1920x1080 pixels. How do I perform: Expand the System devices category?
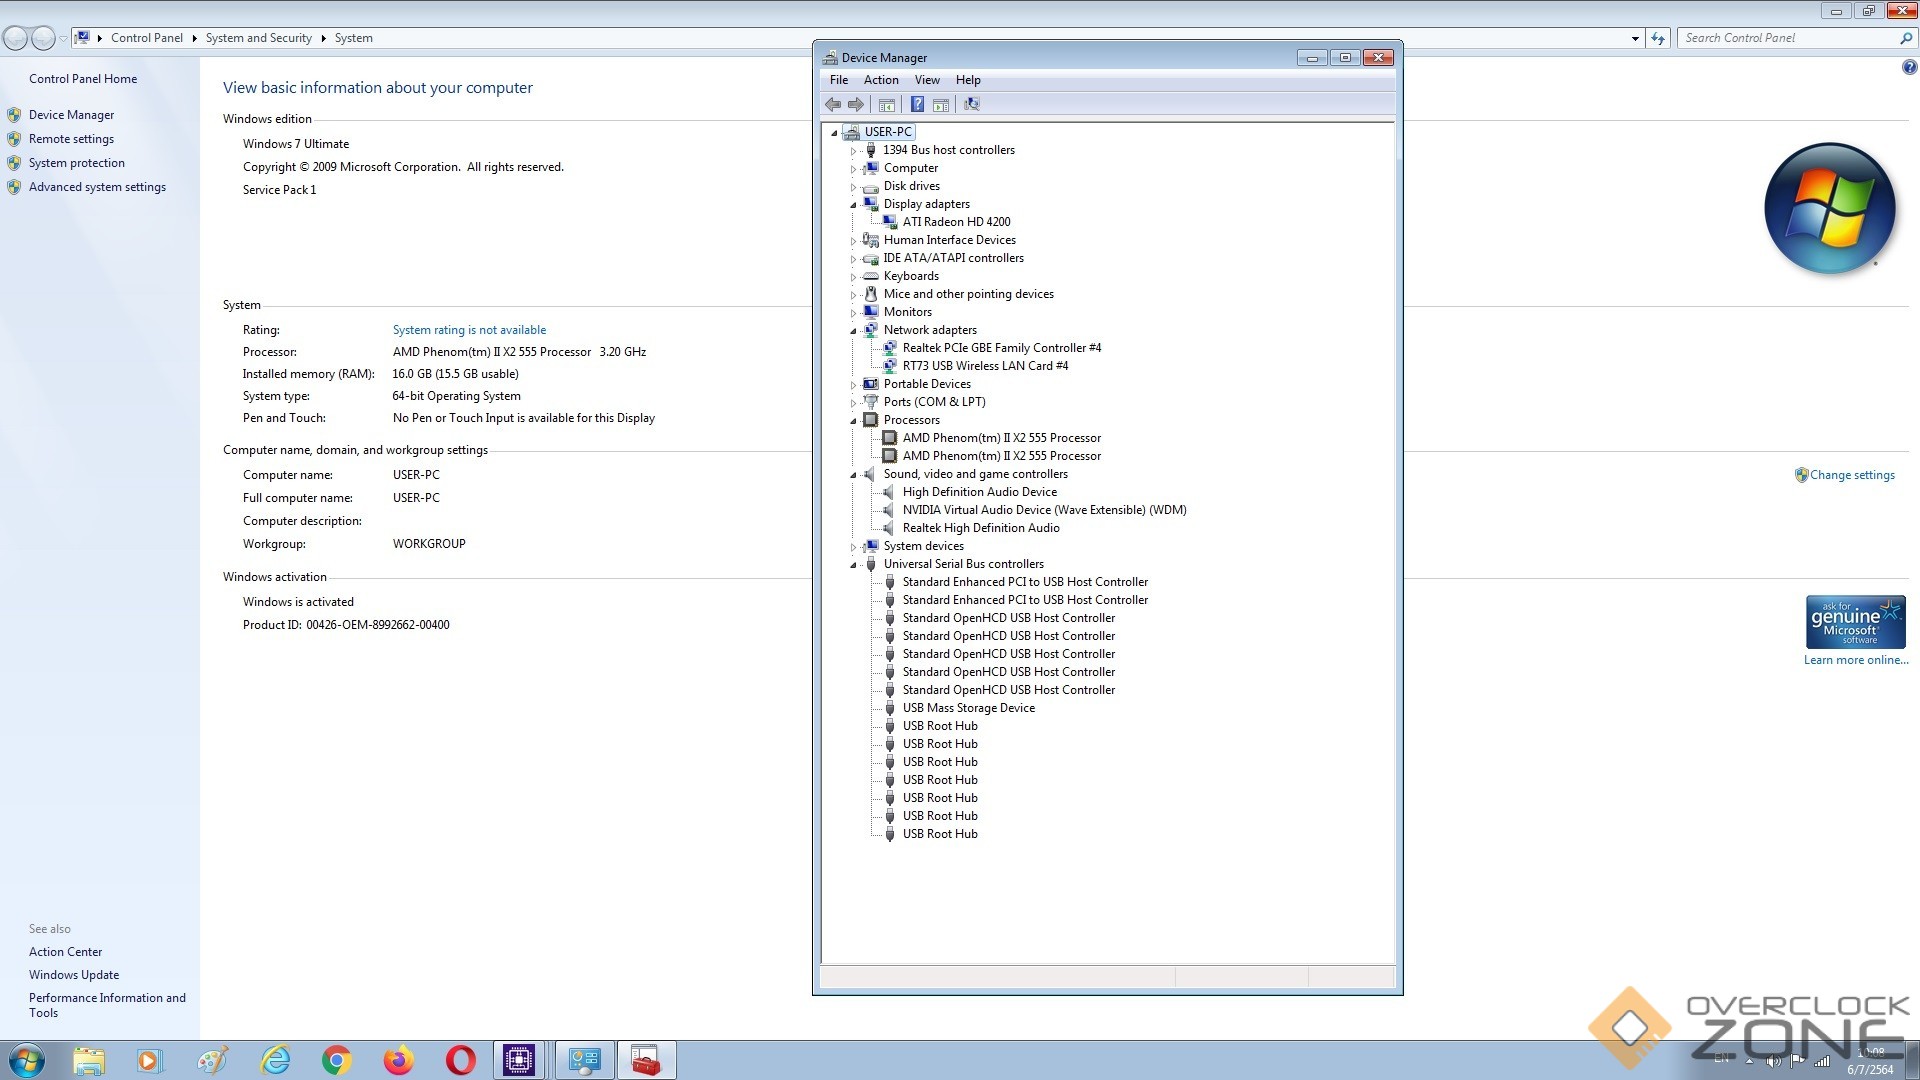tap(853, 547)
